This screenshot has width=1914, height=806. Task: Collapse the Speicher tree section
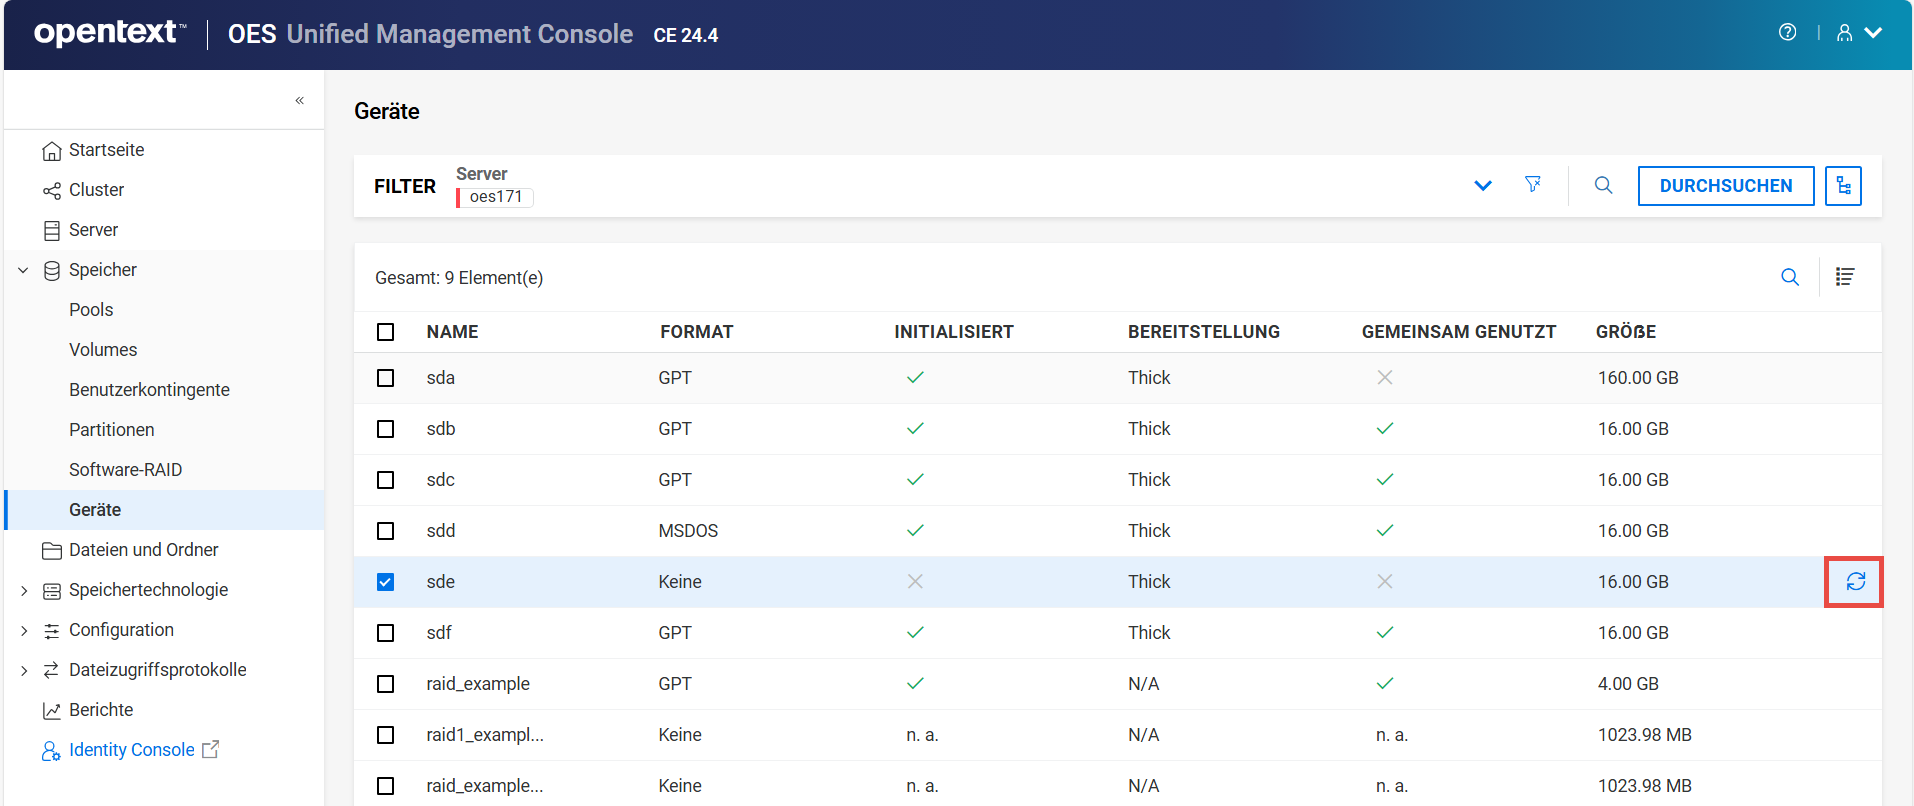[x=23, y=270]
